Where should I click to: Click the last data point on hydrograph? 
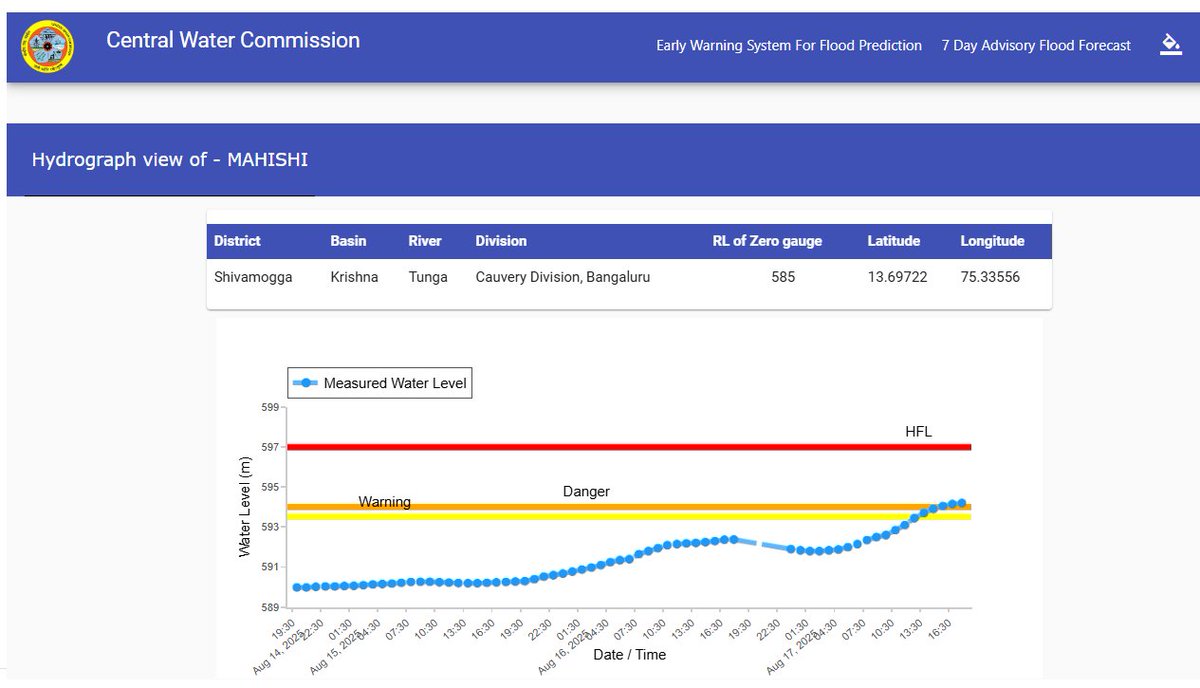click(962, 503)
